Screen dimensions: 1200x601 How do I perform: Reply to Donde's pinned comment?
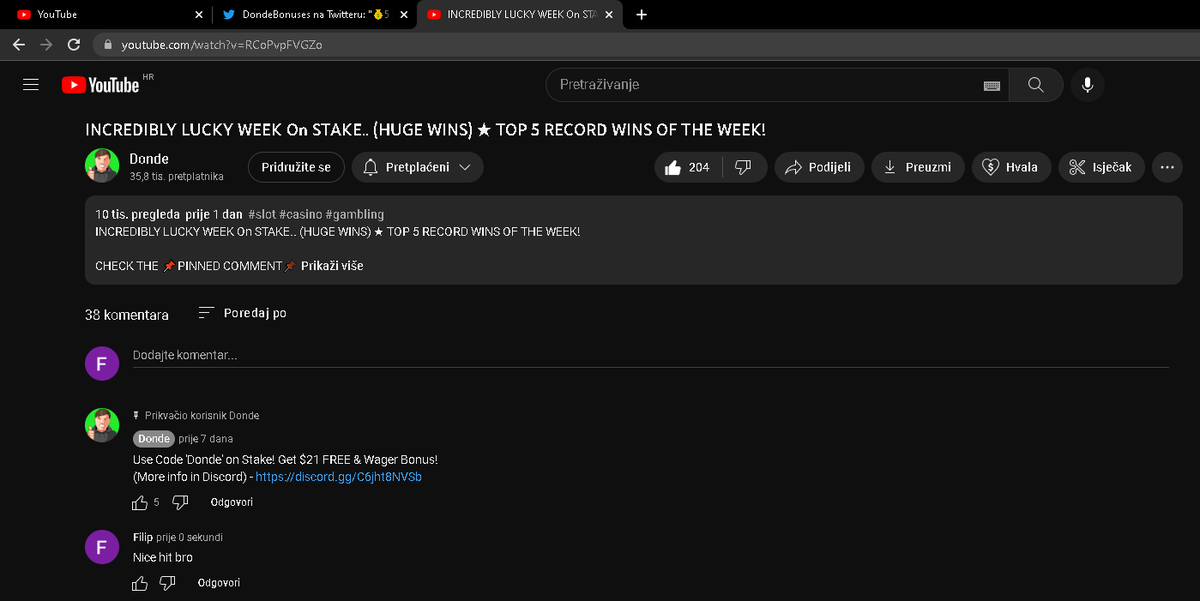pos(231,502)
